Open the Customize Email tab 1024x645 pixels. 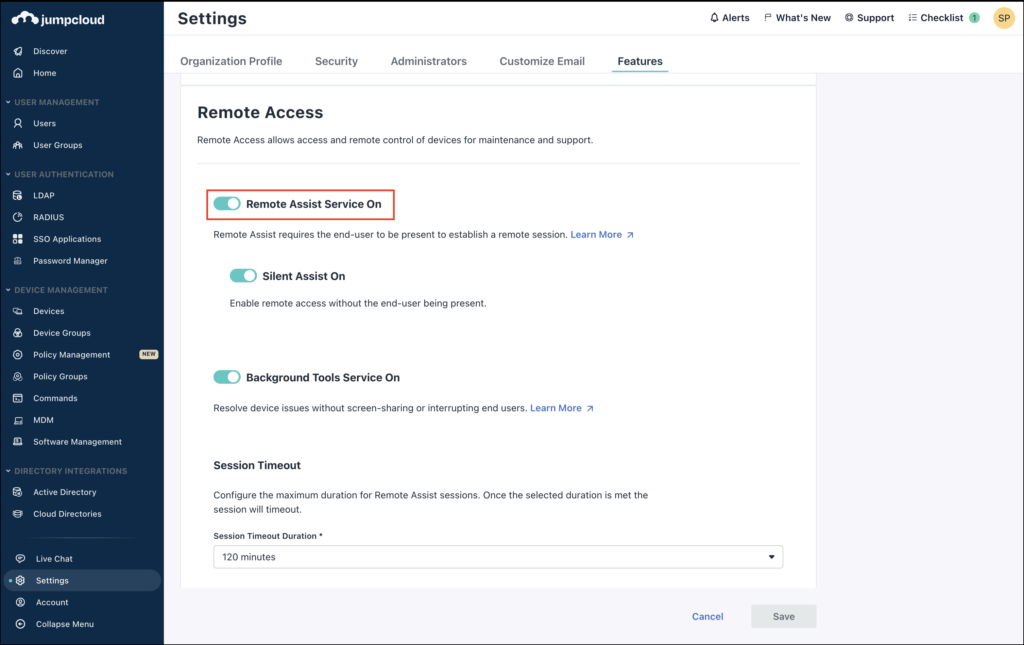point(542,61)
